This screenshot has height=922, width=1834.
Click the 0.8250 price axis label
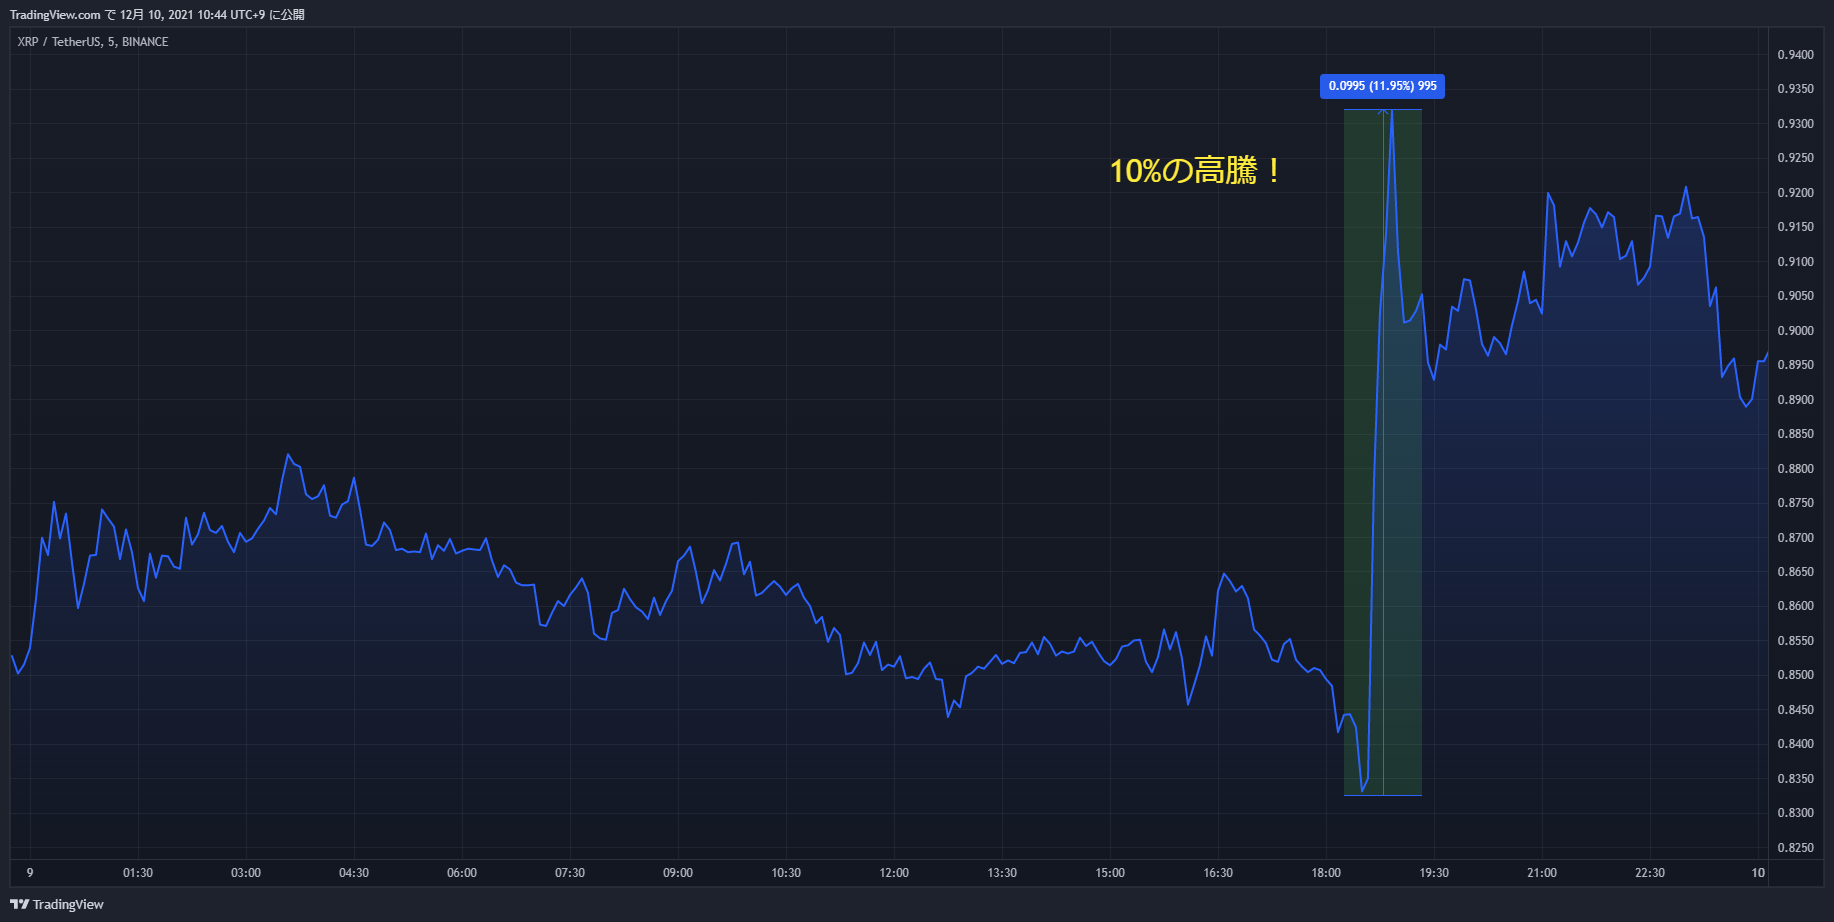[1795, 848]
